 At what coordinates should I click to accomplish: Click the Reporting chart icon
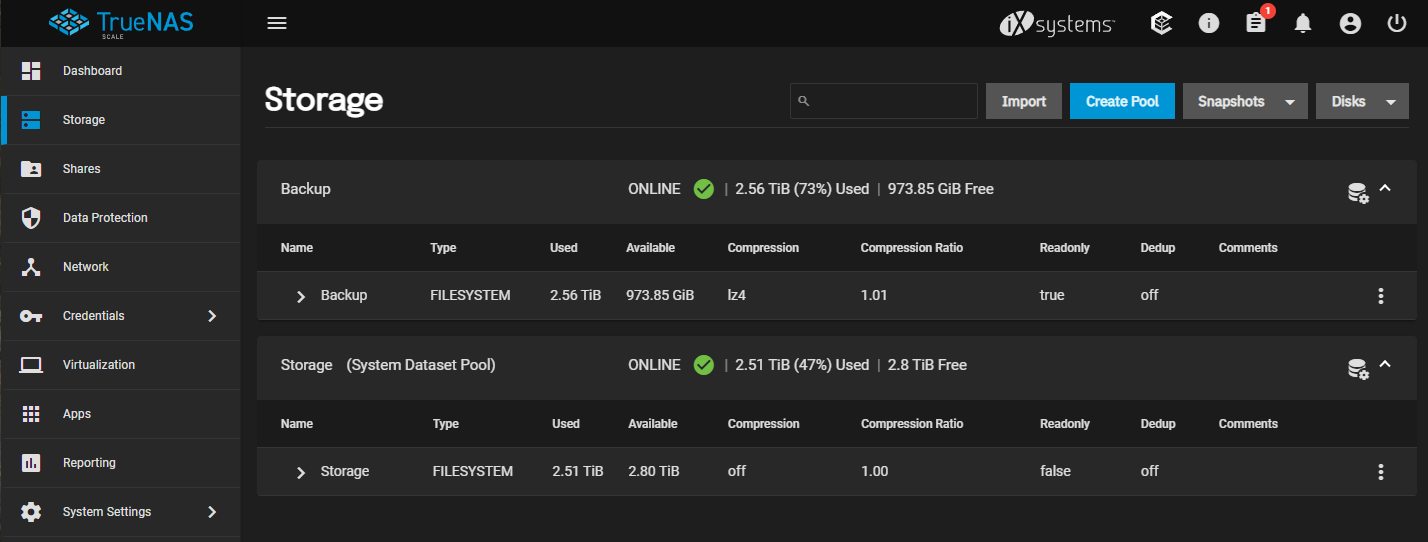[x=31, y=463]
